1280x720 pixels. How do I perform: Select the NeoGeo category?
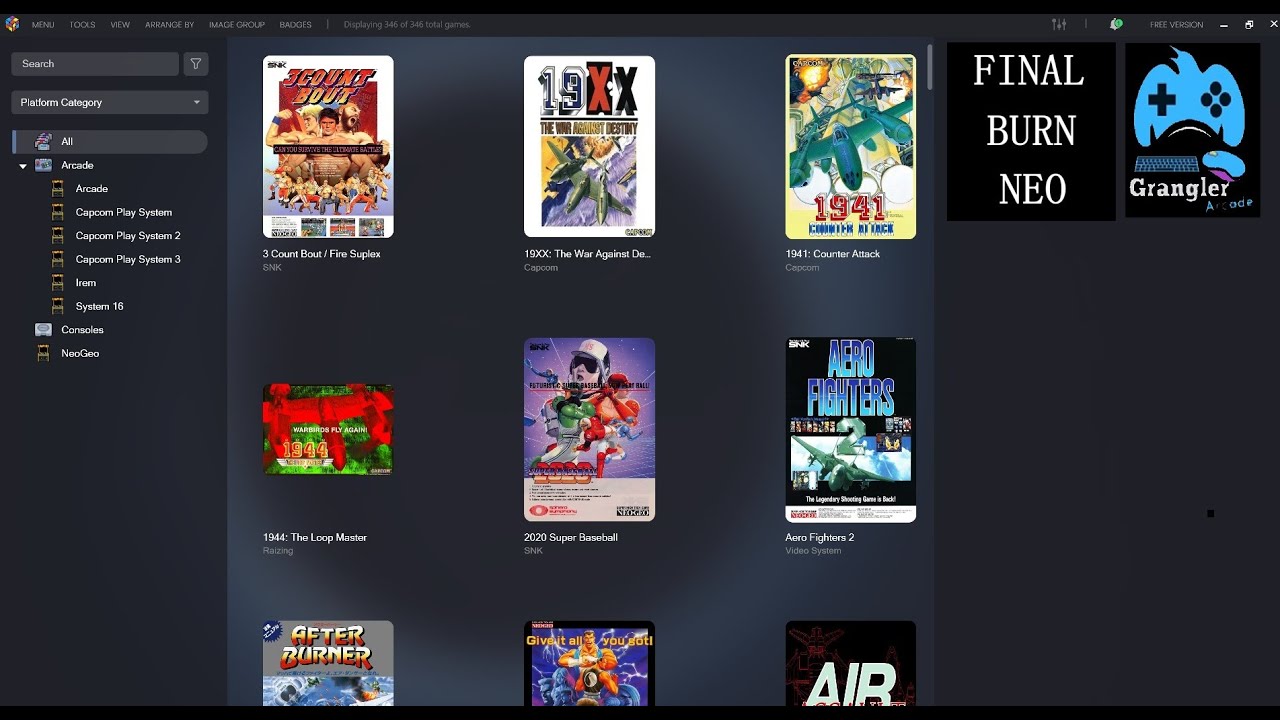point(80,353)
